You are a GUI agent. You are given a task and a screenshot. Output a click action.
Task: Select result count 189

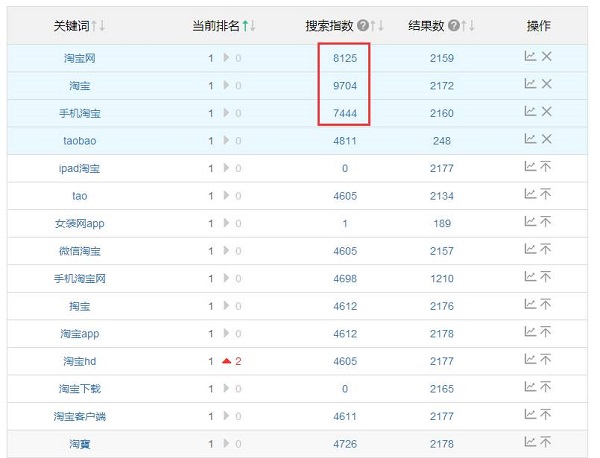442,223
